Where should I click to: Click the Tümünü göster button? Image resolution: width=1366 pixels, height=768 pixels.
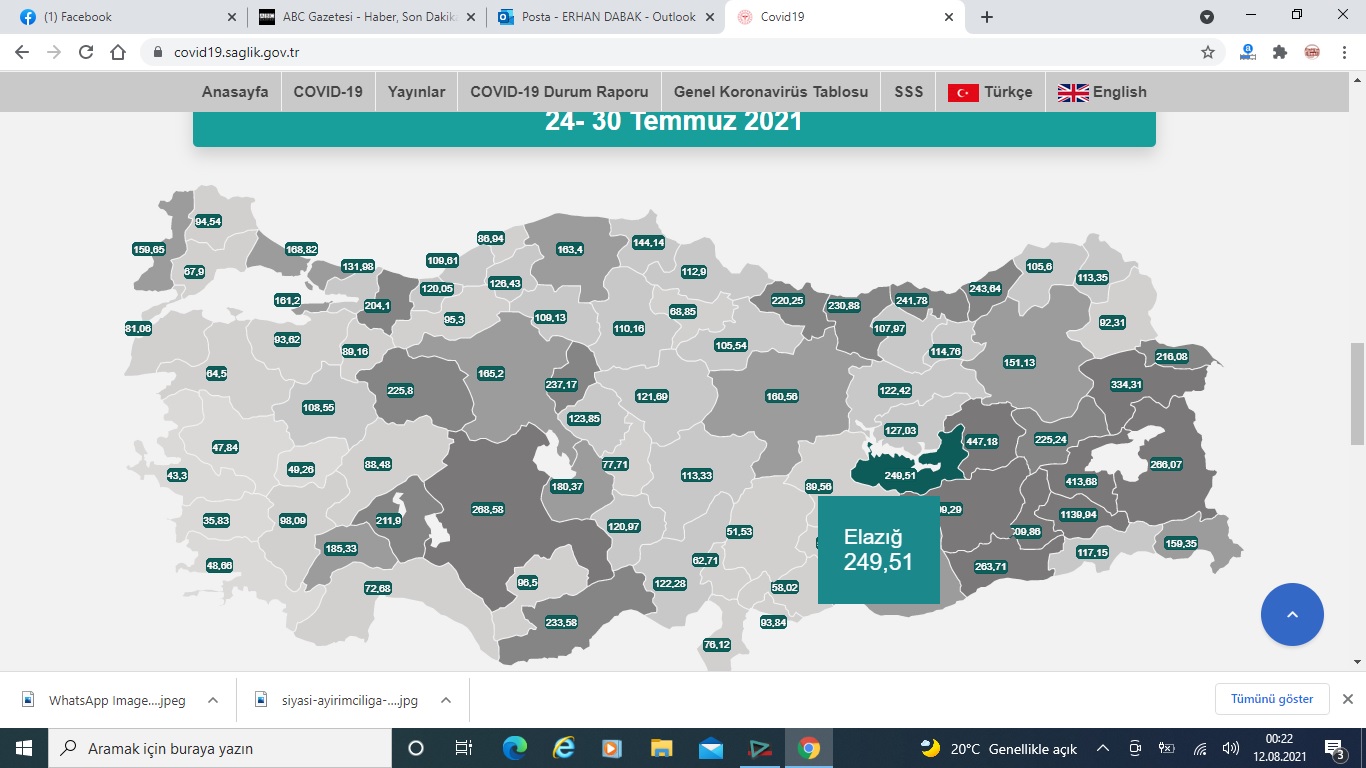(1272, 699)
